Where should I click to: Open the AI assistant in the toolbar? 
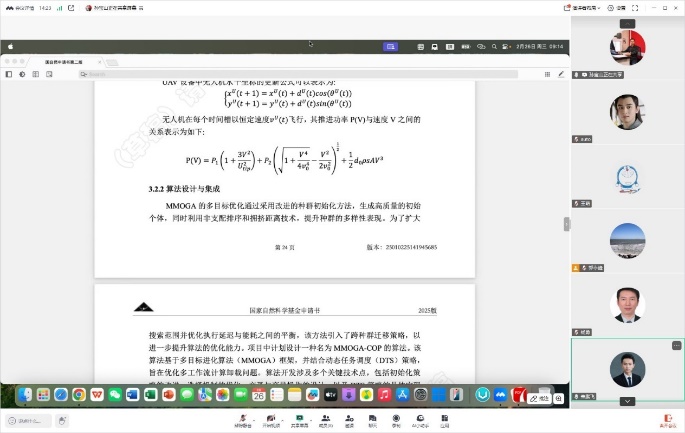[x=420, y=418]
